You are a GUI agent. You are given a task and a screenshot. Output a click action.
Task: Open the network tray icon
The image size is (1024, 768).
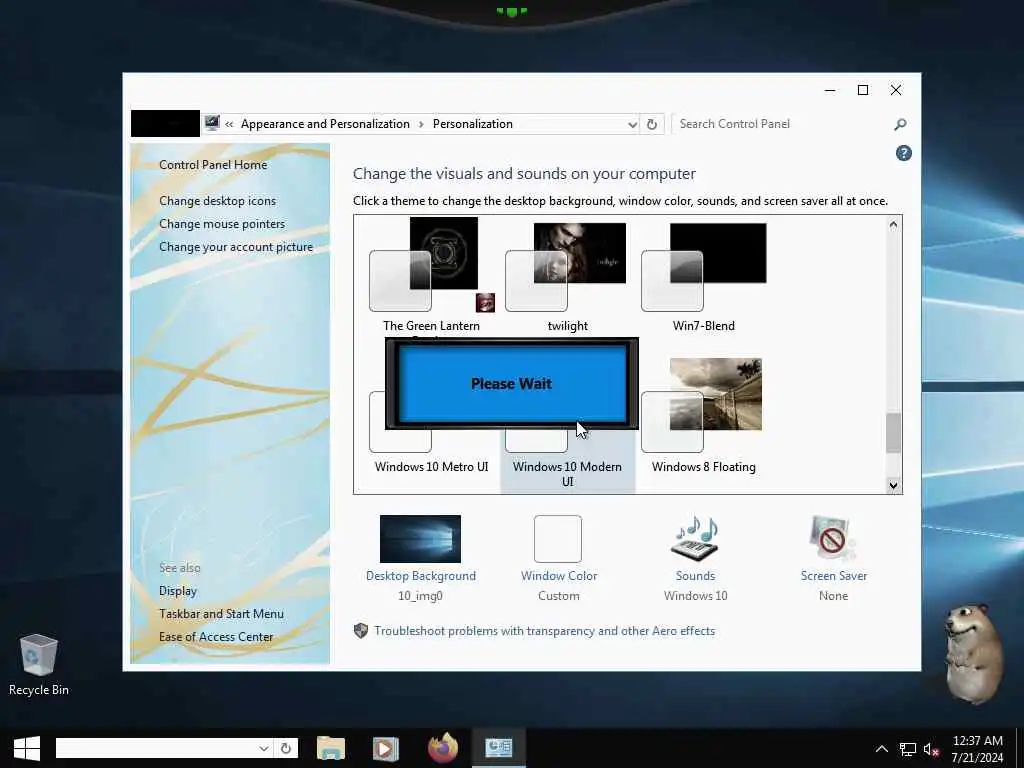coord(908,749)
